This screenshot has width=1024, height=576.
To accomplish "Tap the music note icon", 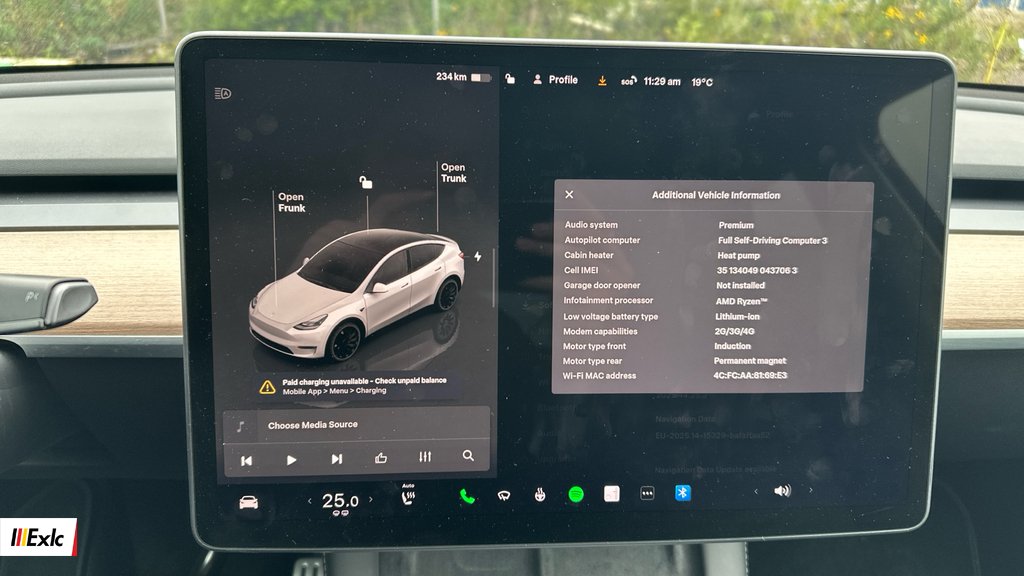I will pos(240,426).
